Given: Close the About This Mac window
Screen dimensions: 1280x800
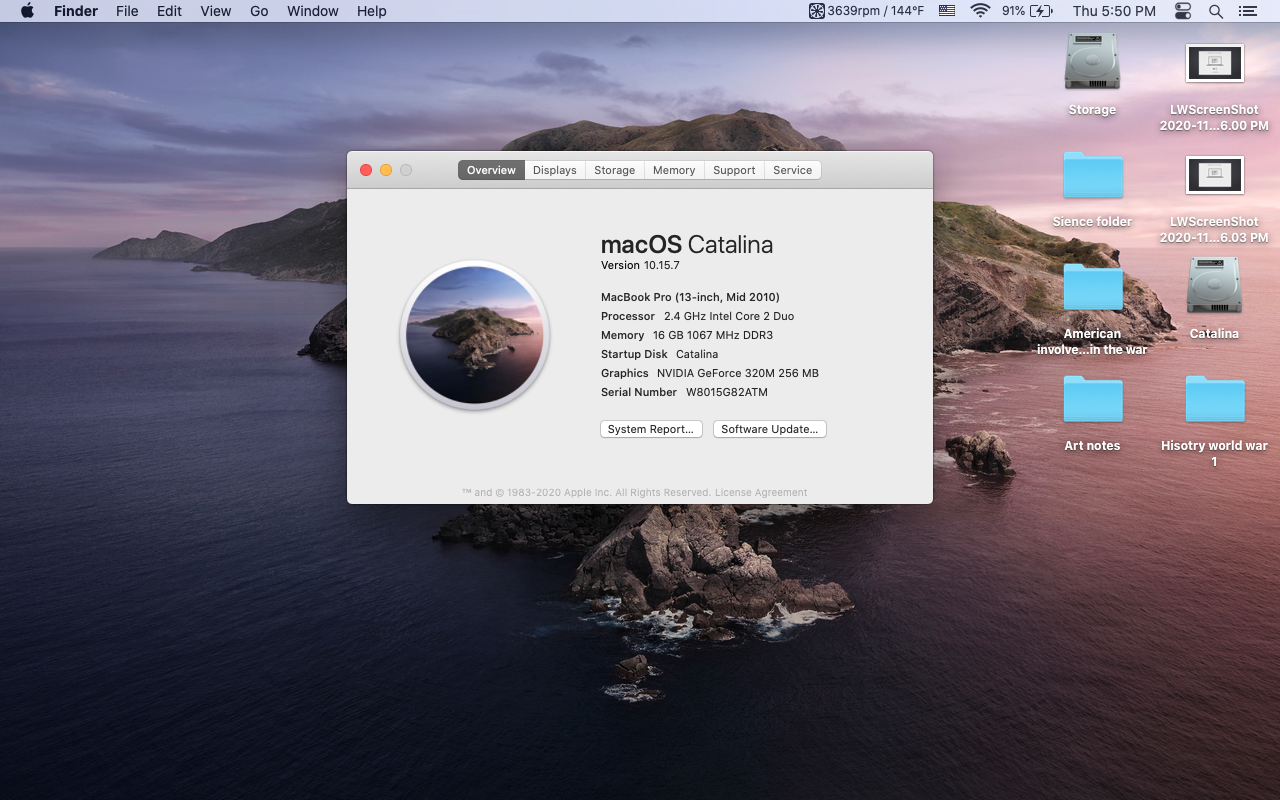Looking at the screenshot, I should coord(366,170).
